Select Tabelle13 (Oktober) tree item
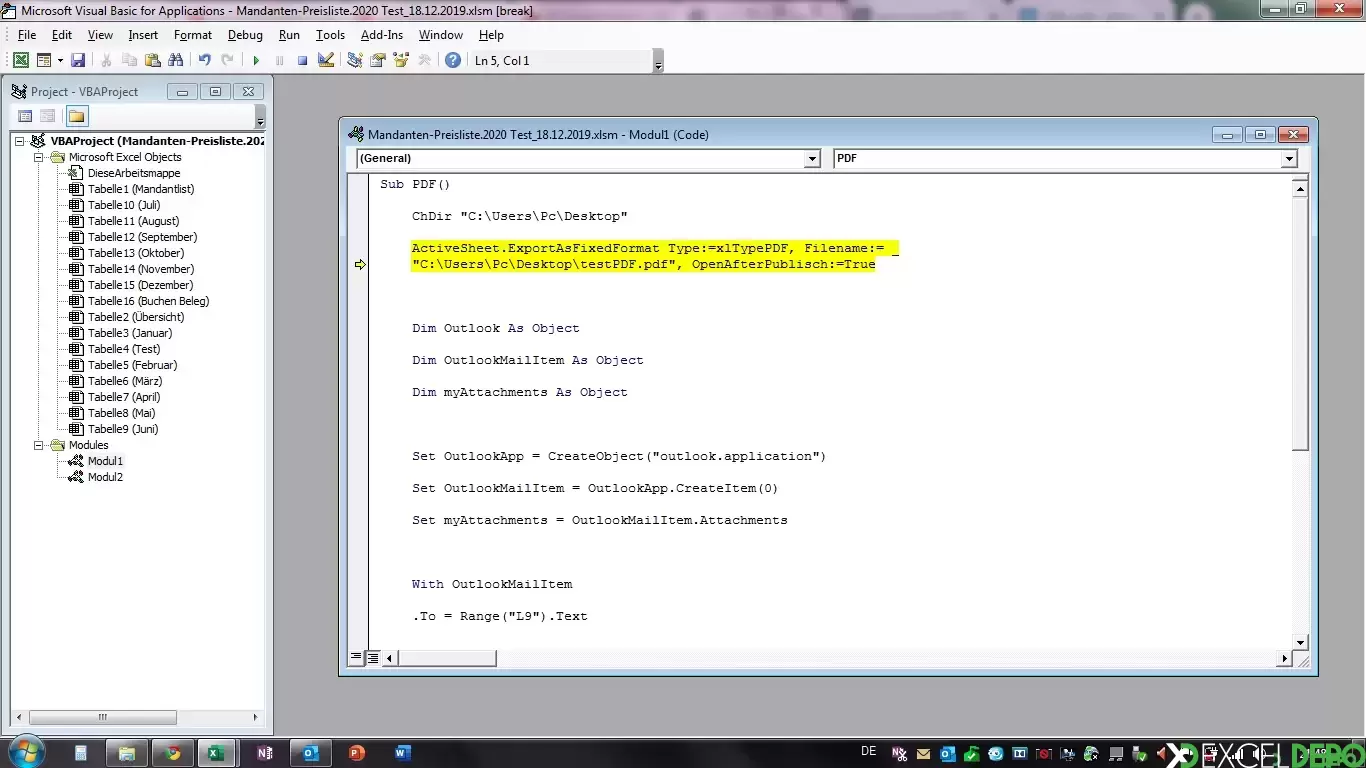The width and height of the screenshot is (1366, 768). (x=135, y=253)
